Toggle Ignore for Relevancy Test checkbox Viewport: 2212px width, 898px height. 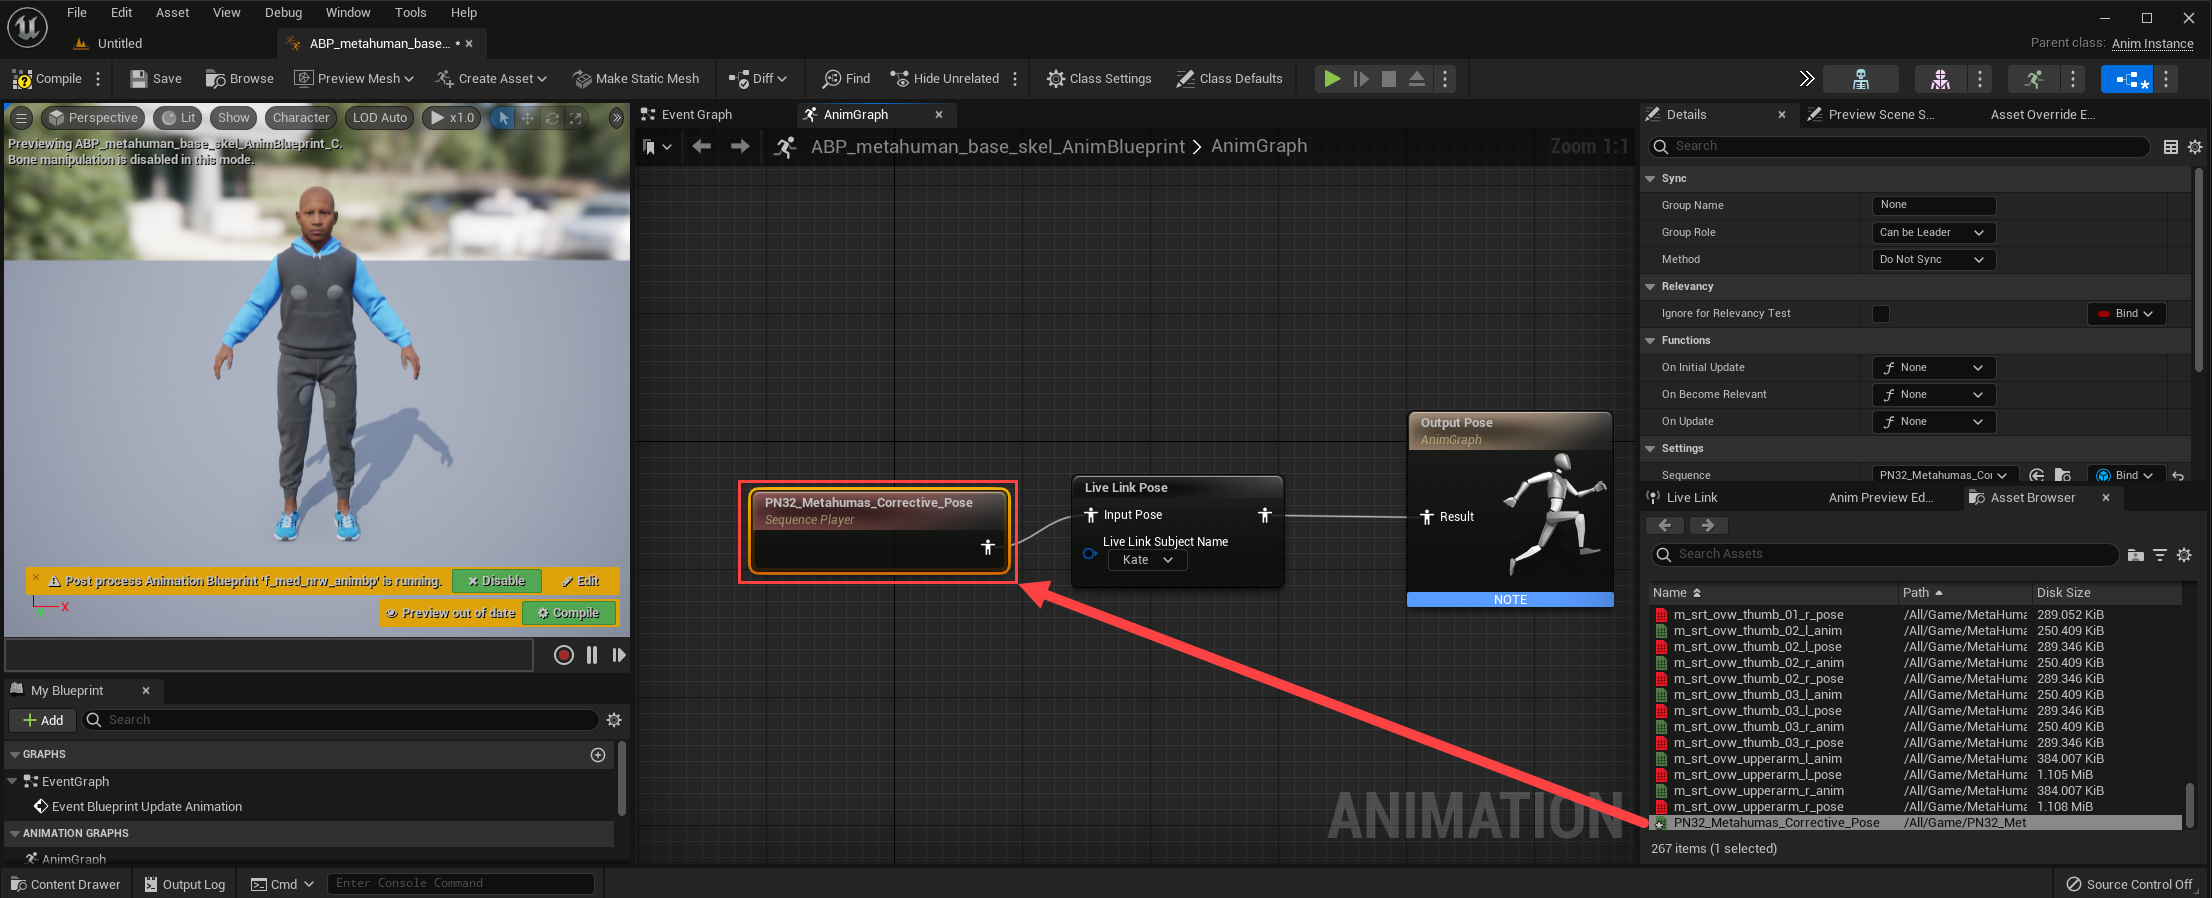1881,314
